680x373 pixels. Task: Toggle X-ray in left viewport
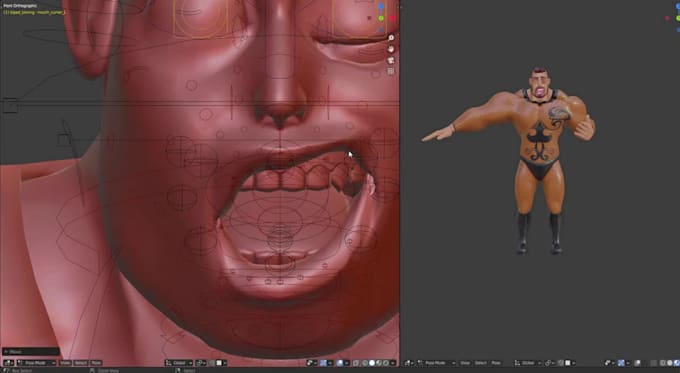click(356, 363)
